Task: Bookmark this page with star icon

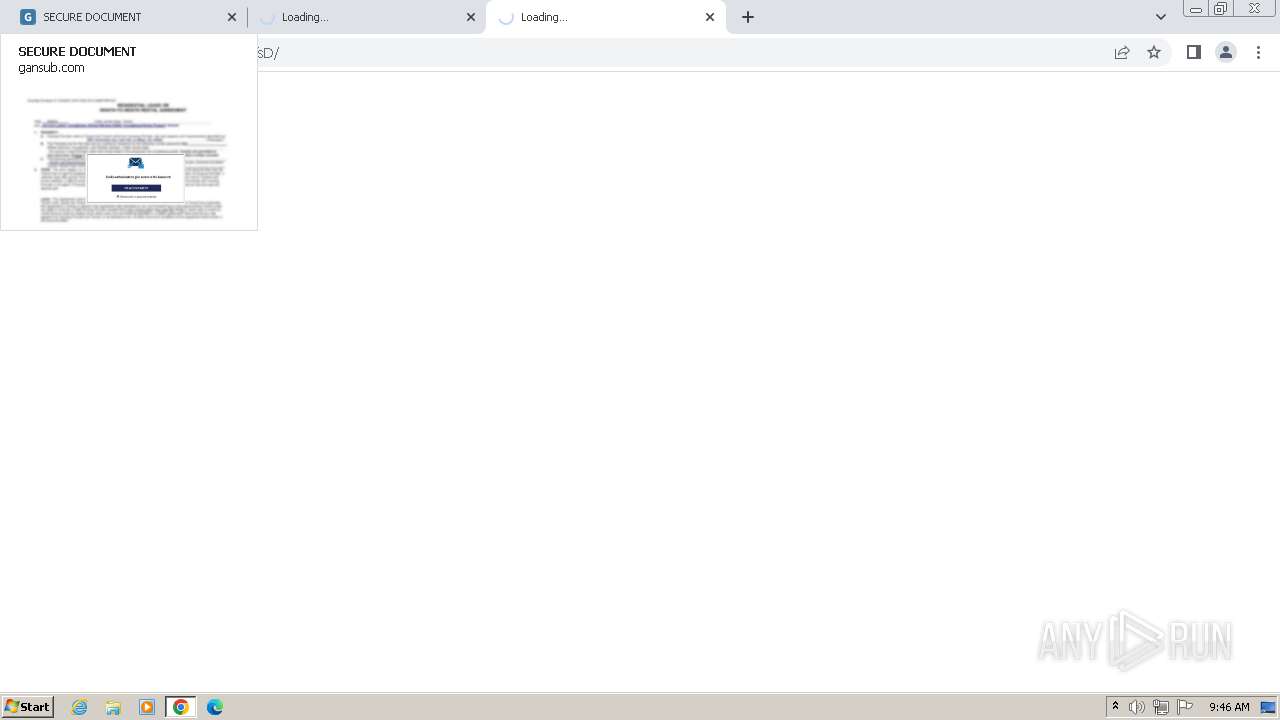Action: click(x=1154, y=52)
